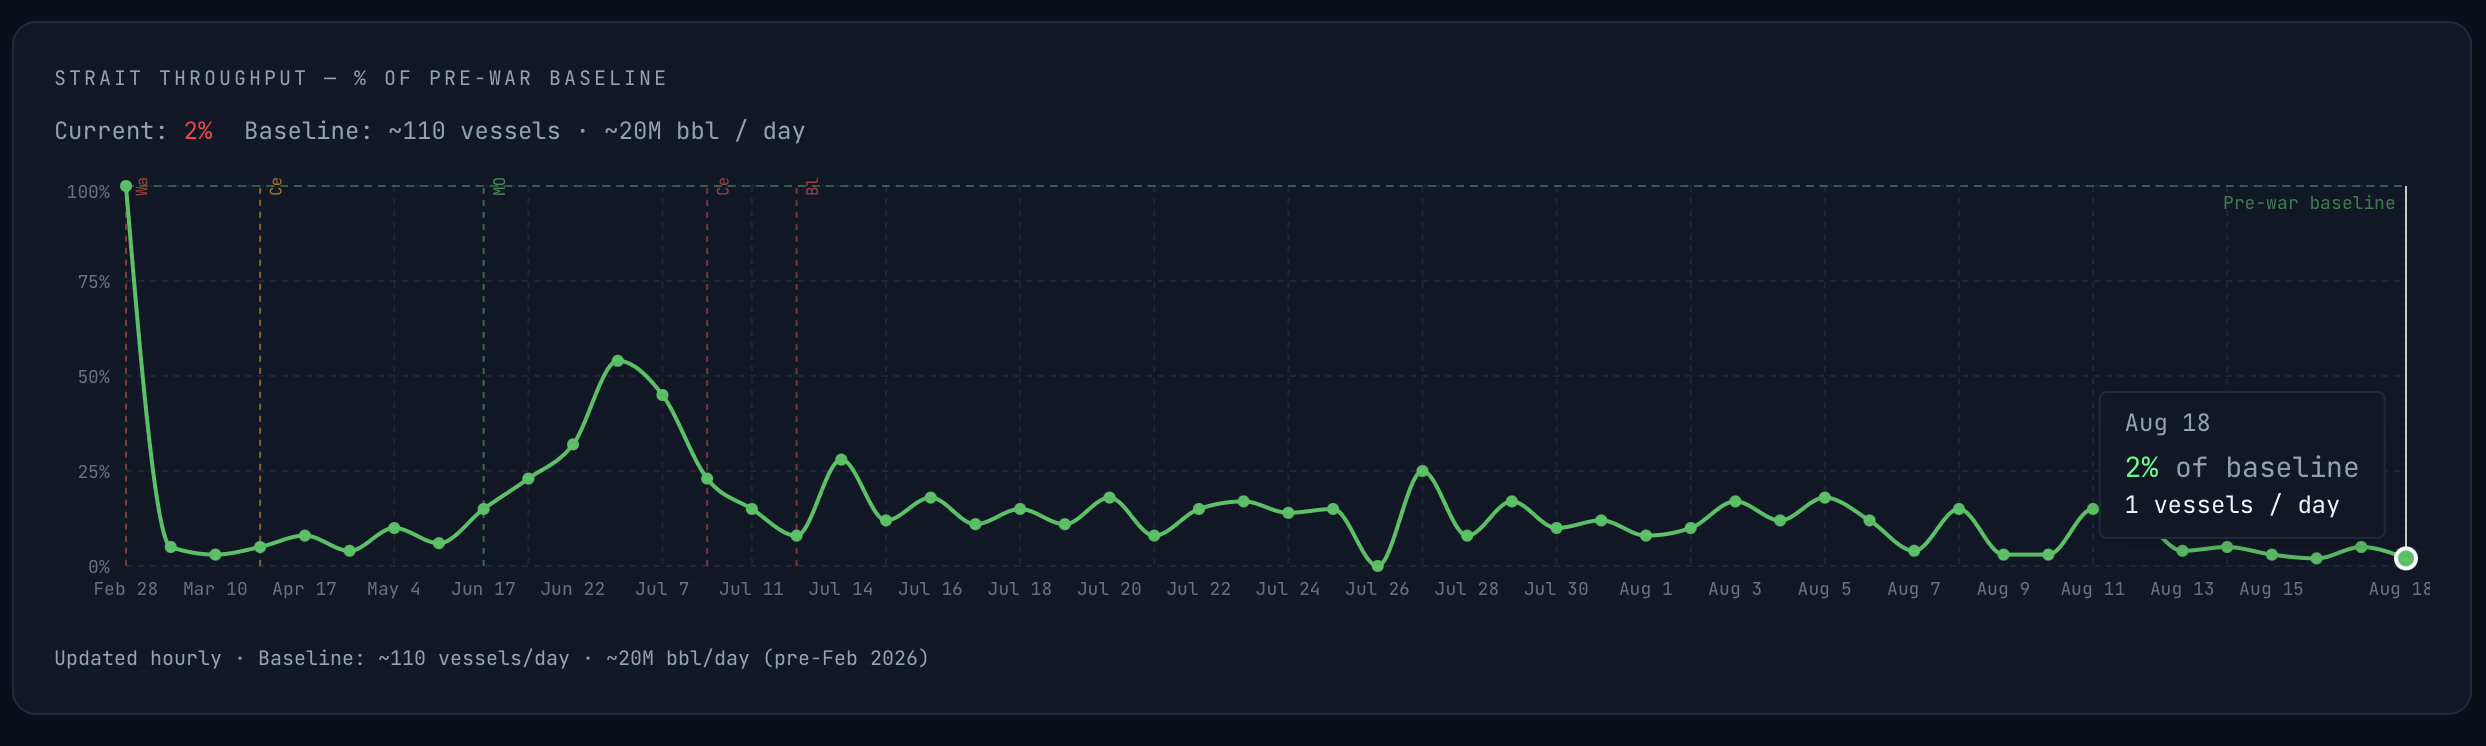Click the '0%' y-axis label
The height and width of the screenshot is (746, 2486).
(x=99, y=567)
